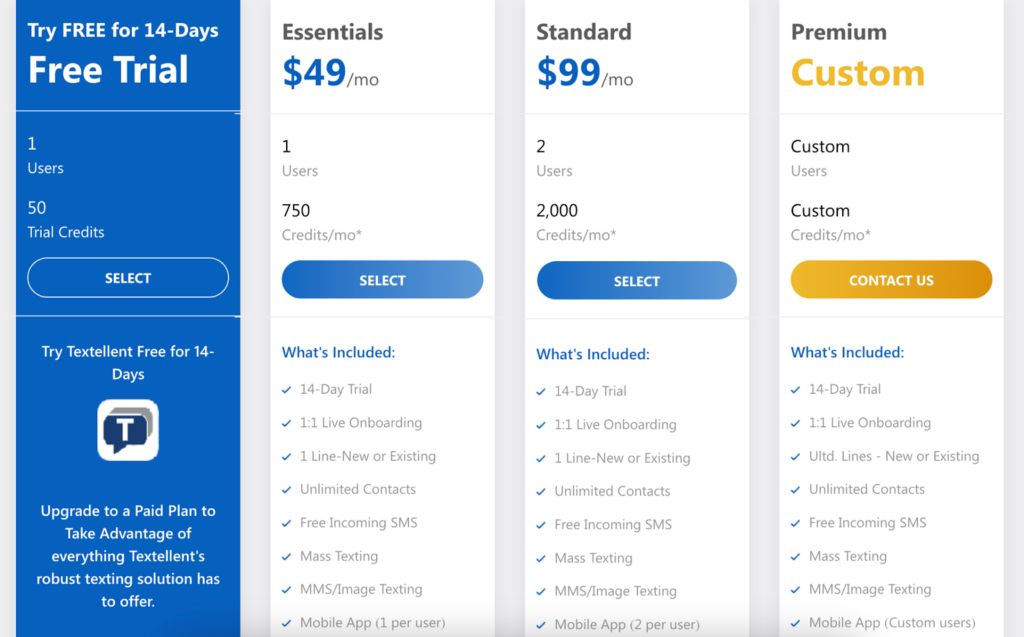Click CONTACT US for the Premium plan
The width and height of the screenshot is (1024, 637).
(x=890, y=280)
